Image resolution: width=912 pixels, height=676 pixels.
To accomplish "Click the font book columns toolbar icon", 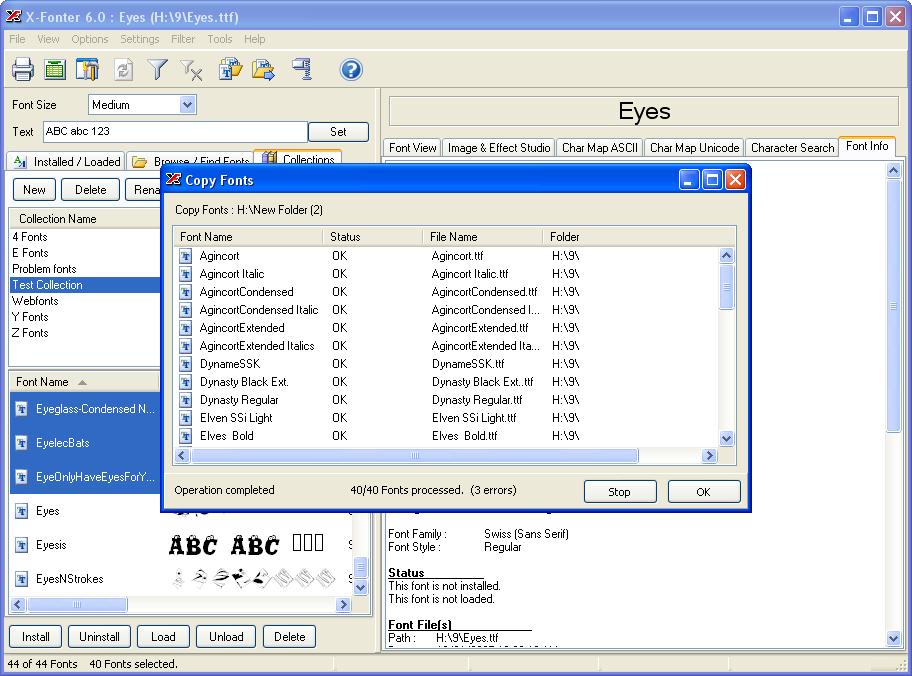I will (87, 70).
